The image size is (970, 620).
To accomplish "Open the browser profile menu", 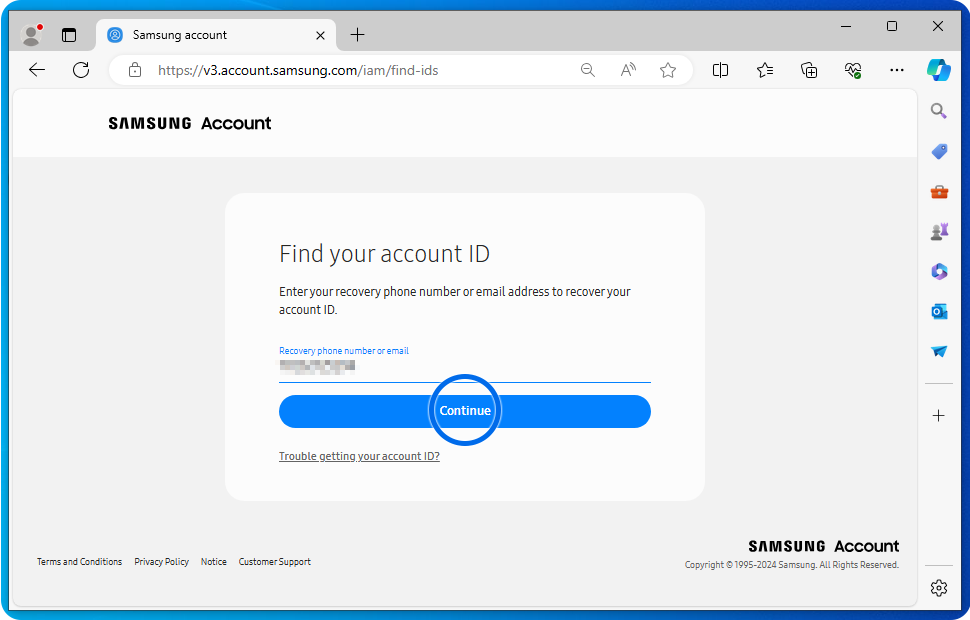I will [32, 35].
